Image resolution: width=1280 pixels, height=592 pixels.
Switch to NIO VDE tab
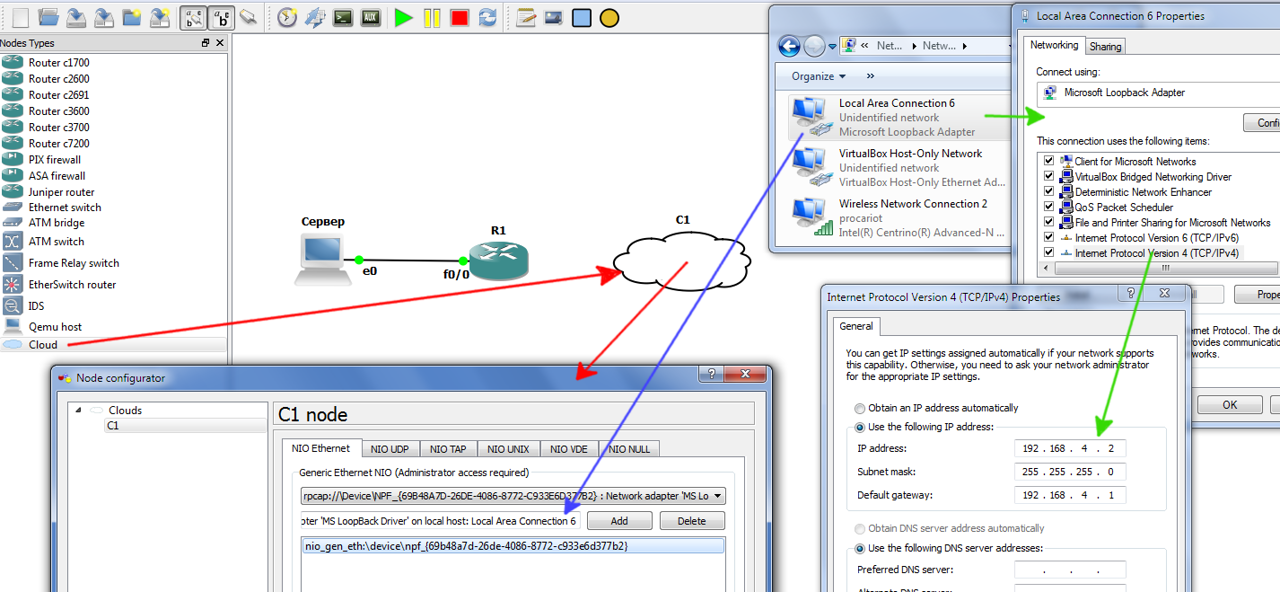(569, 449)
